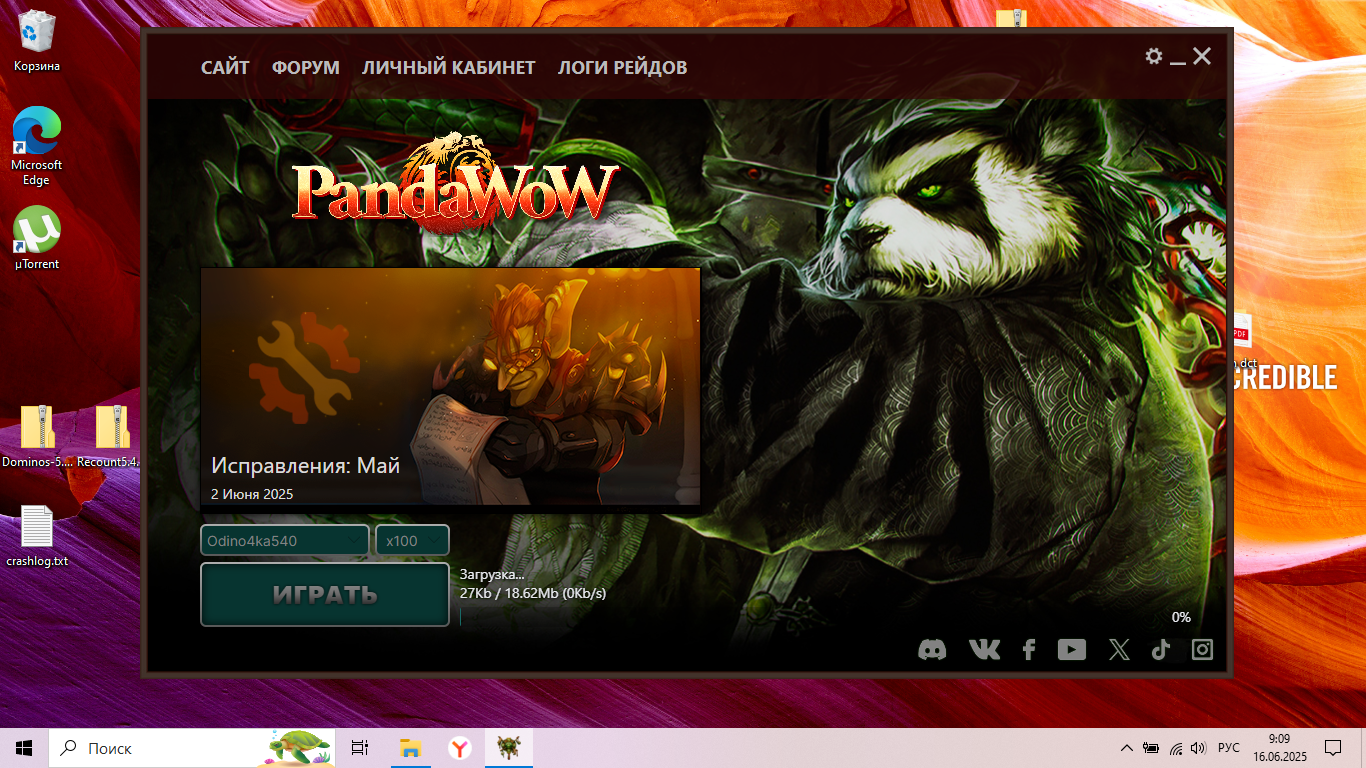Open the VK social icon
The width and height of the screenshot is (1366, 768).
(984, 650)
